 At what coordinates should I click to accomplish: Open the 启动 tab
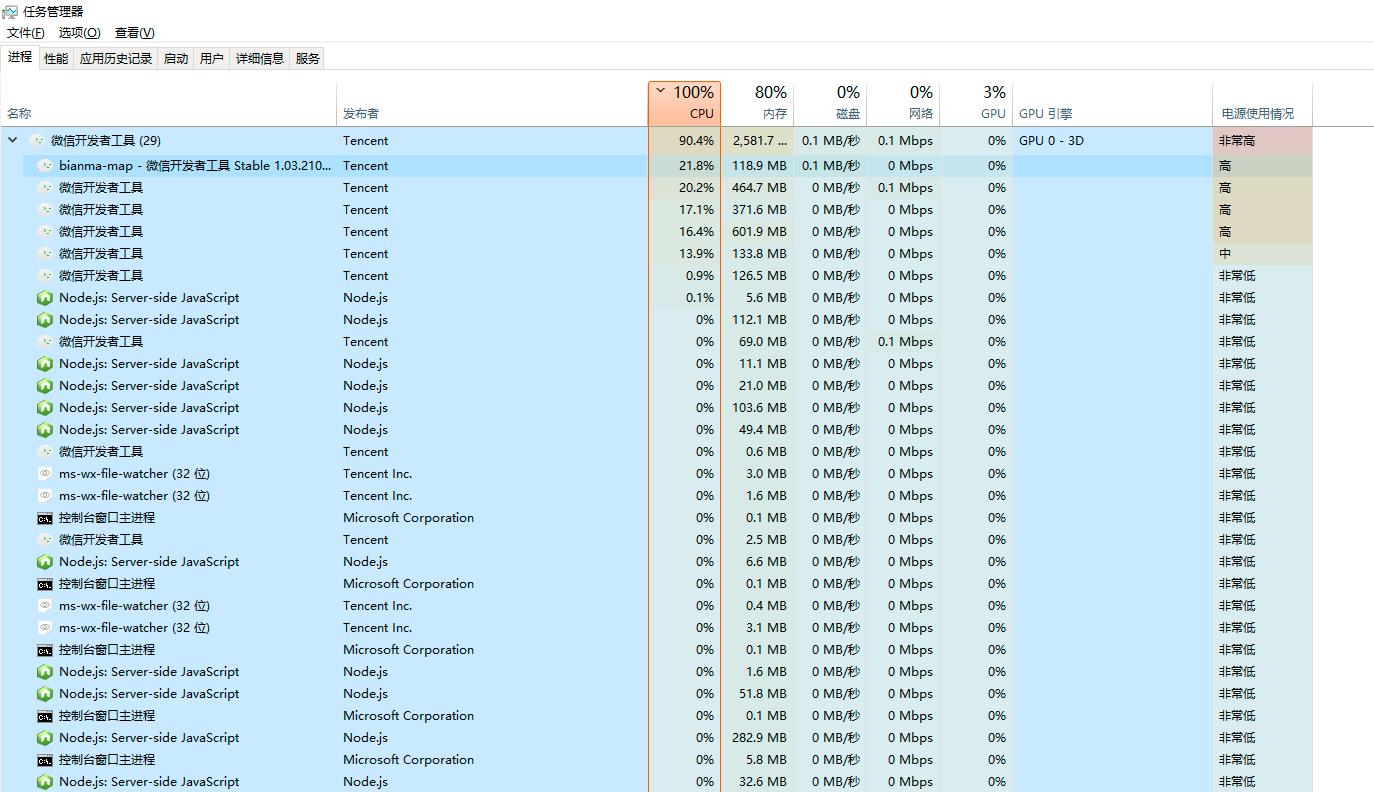[176, 59]
